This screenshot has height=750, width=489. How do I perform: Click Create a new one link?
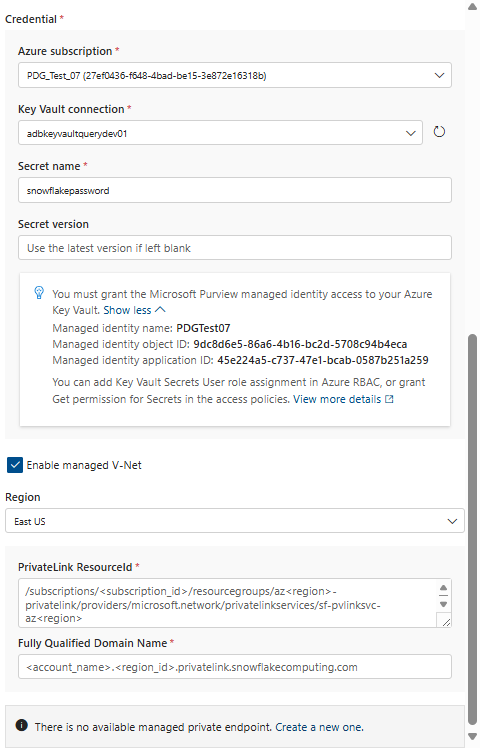(319, 727)
